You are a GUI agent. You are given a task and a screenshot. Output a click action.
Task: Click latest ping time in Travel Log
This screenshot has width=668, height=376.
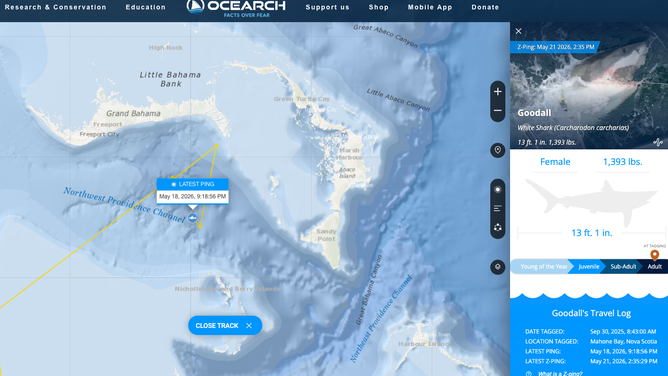(623, 351)
